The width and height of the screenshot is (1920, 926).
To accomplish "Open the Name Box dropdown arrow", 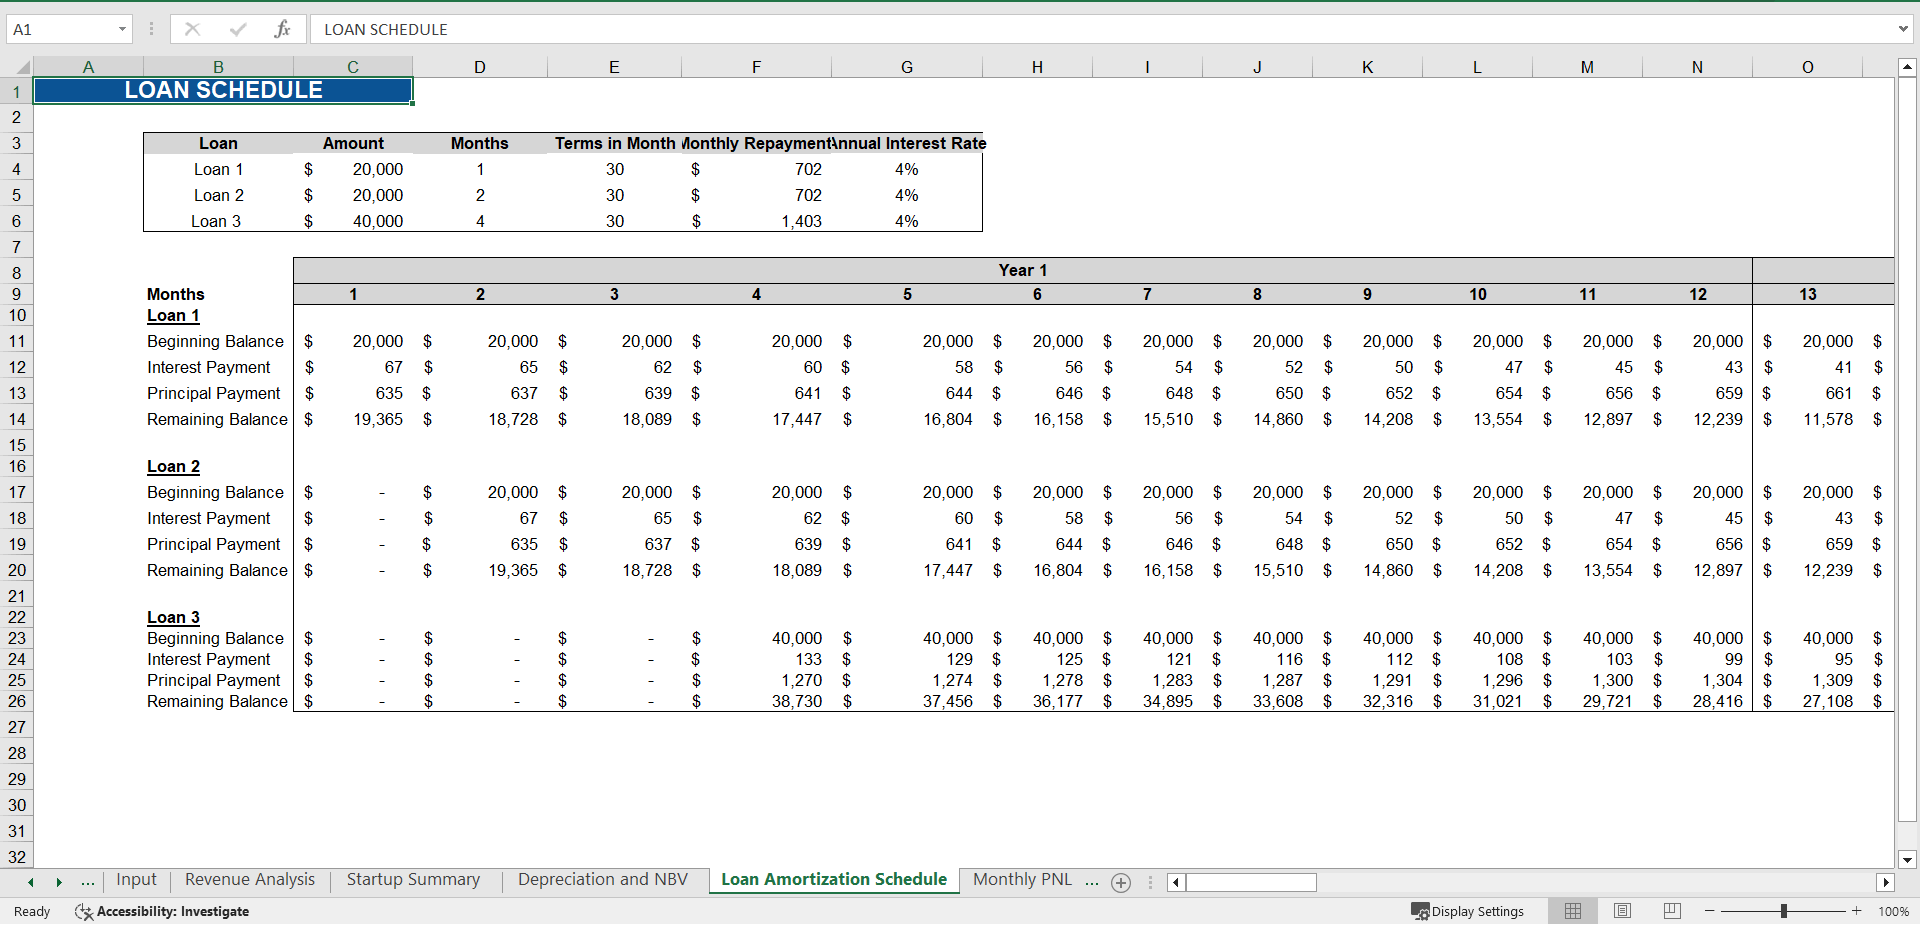I will point(124,29).
